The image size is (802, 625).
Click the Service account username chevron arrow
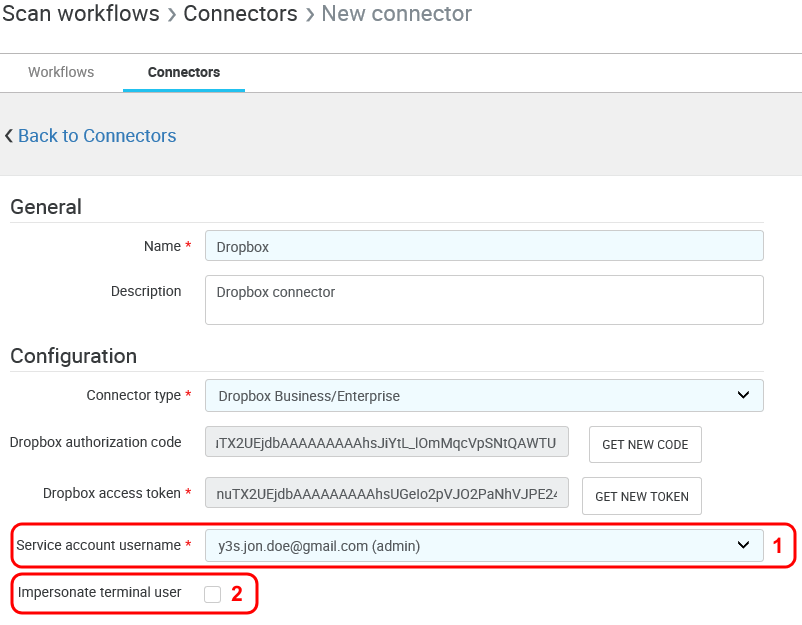743,545
